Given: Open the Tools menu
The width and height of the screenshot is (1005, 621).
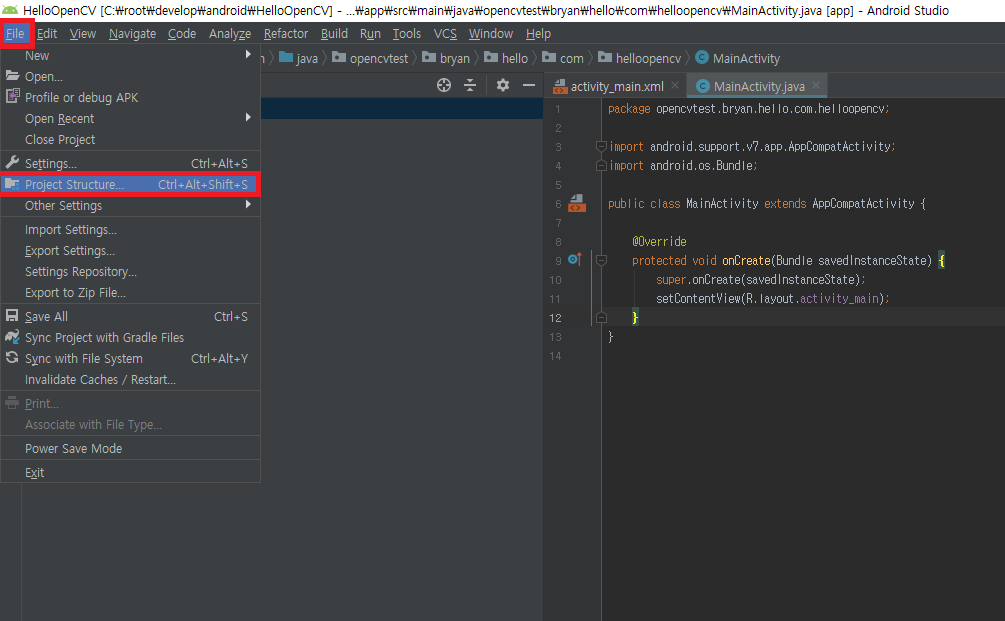Looking at the screenshot, I should pos(406,33).
